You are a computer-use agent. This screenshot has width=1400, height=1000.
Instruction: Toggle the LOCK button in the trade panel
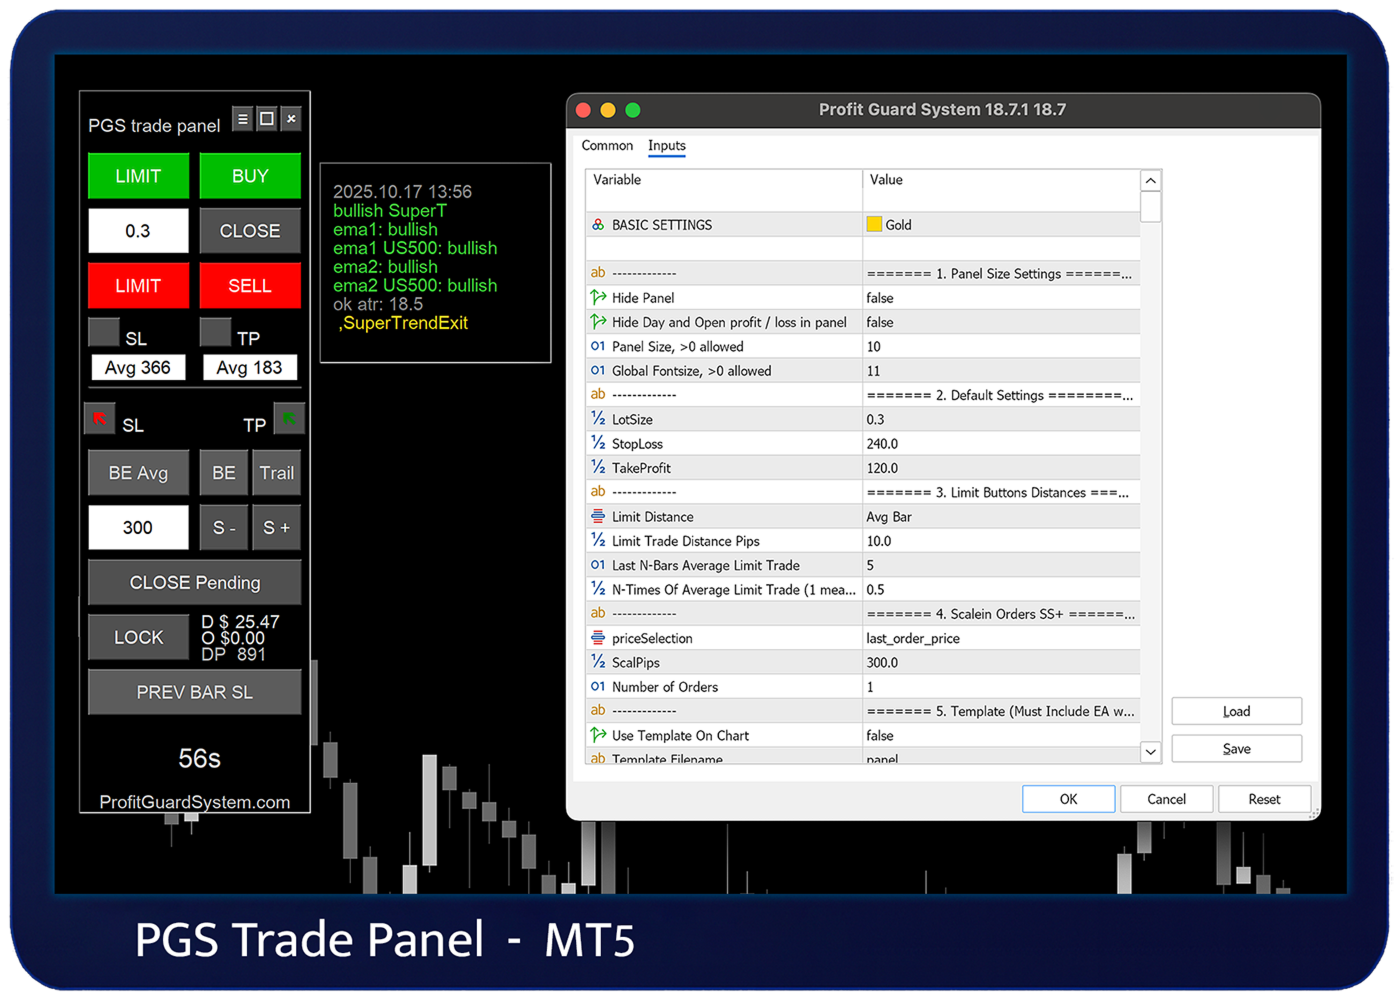click(x=138, y=637)
